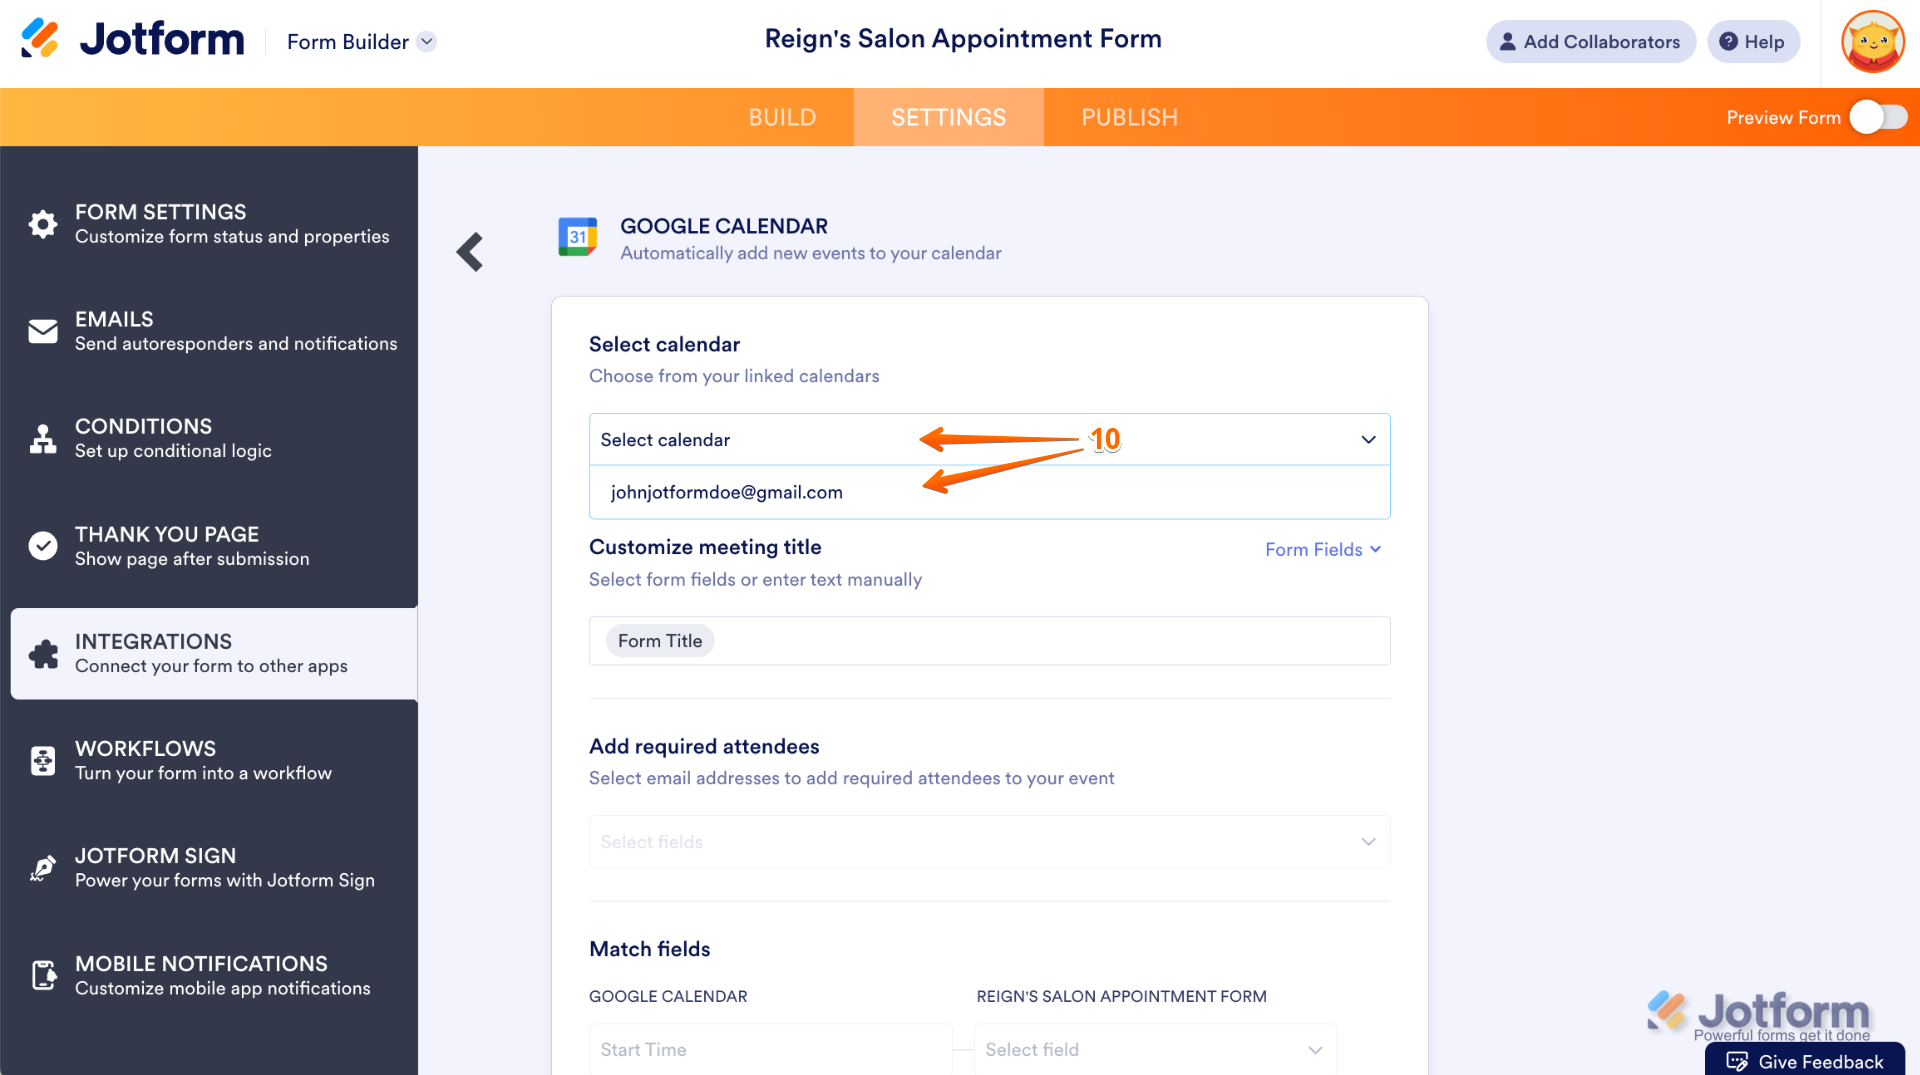Viewport: 1920px width, 1075px height.
Task: Open the Form Fields dropdown
Action: 1322,549
